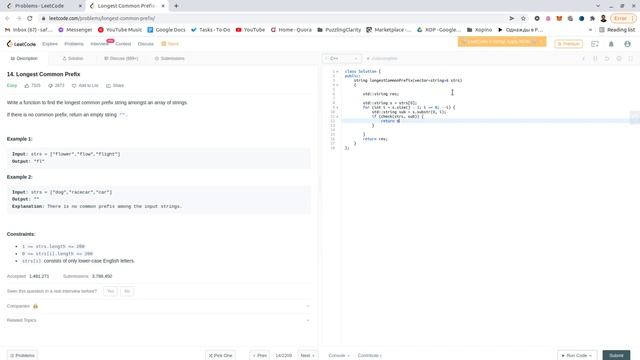The image size is (640, 360).
Task: Open the playground icon next to Premium
Action: point(595,44)
